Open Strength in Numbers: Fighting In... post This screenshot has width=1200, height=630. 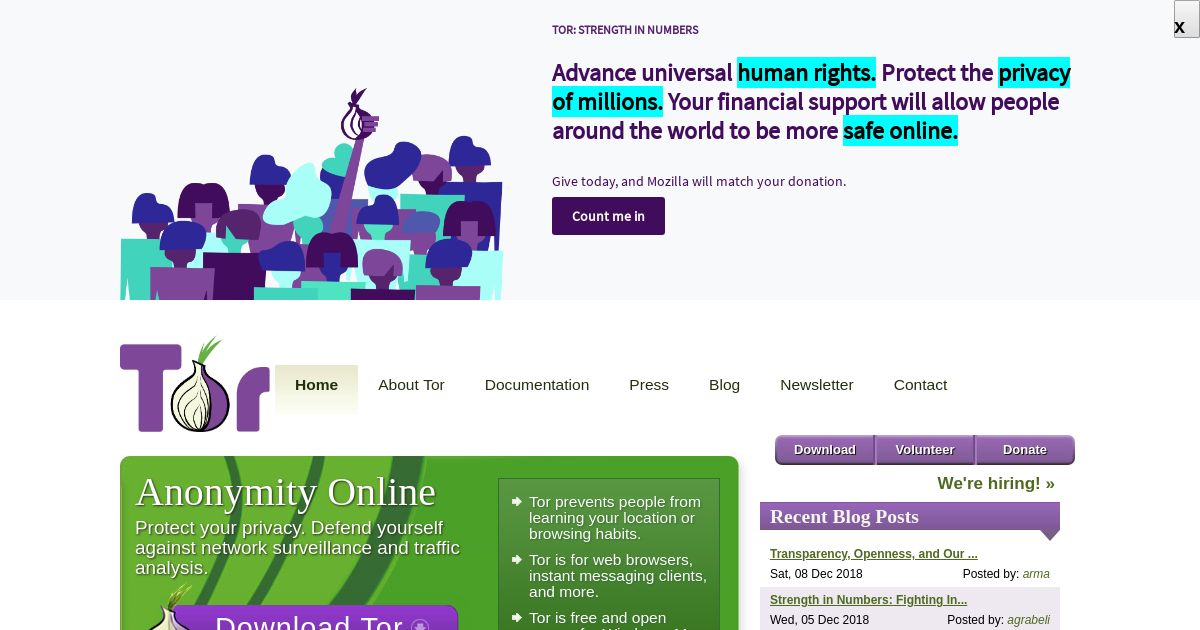(x=868, y=600)
